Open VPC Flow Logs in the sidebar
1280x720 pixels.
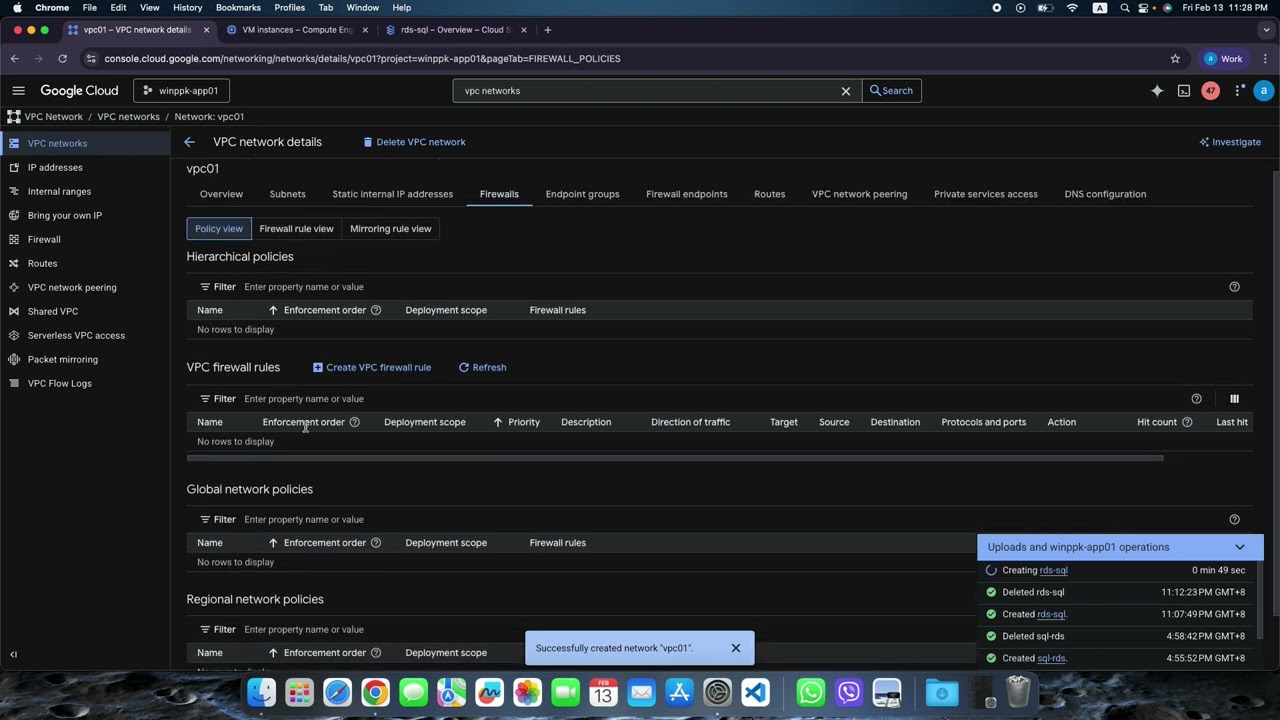coord(85,384)
